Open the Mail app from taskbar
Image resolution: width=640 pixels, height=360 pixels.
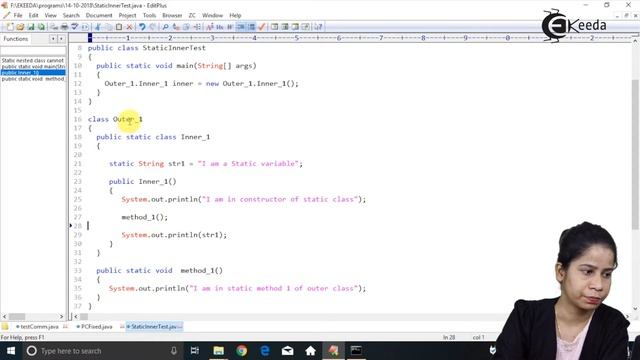288,351
